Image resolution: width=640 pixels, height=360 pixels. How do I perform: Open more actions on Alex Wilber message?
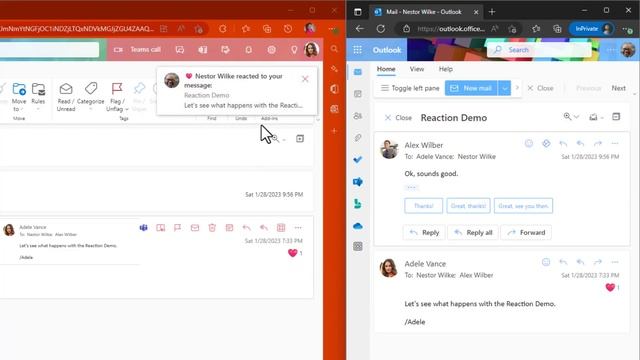(615, 143)
